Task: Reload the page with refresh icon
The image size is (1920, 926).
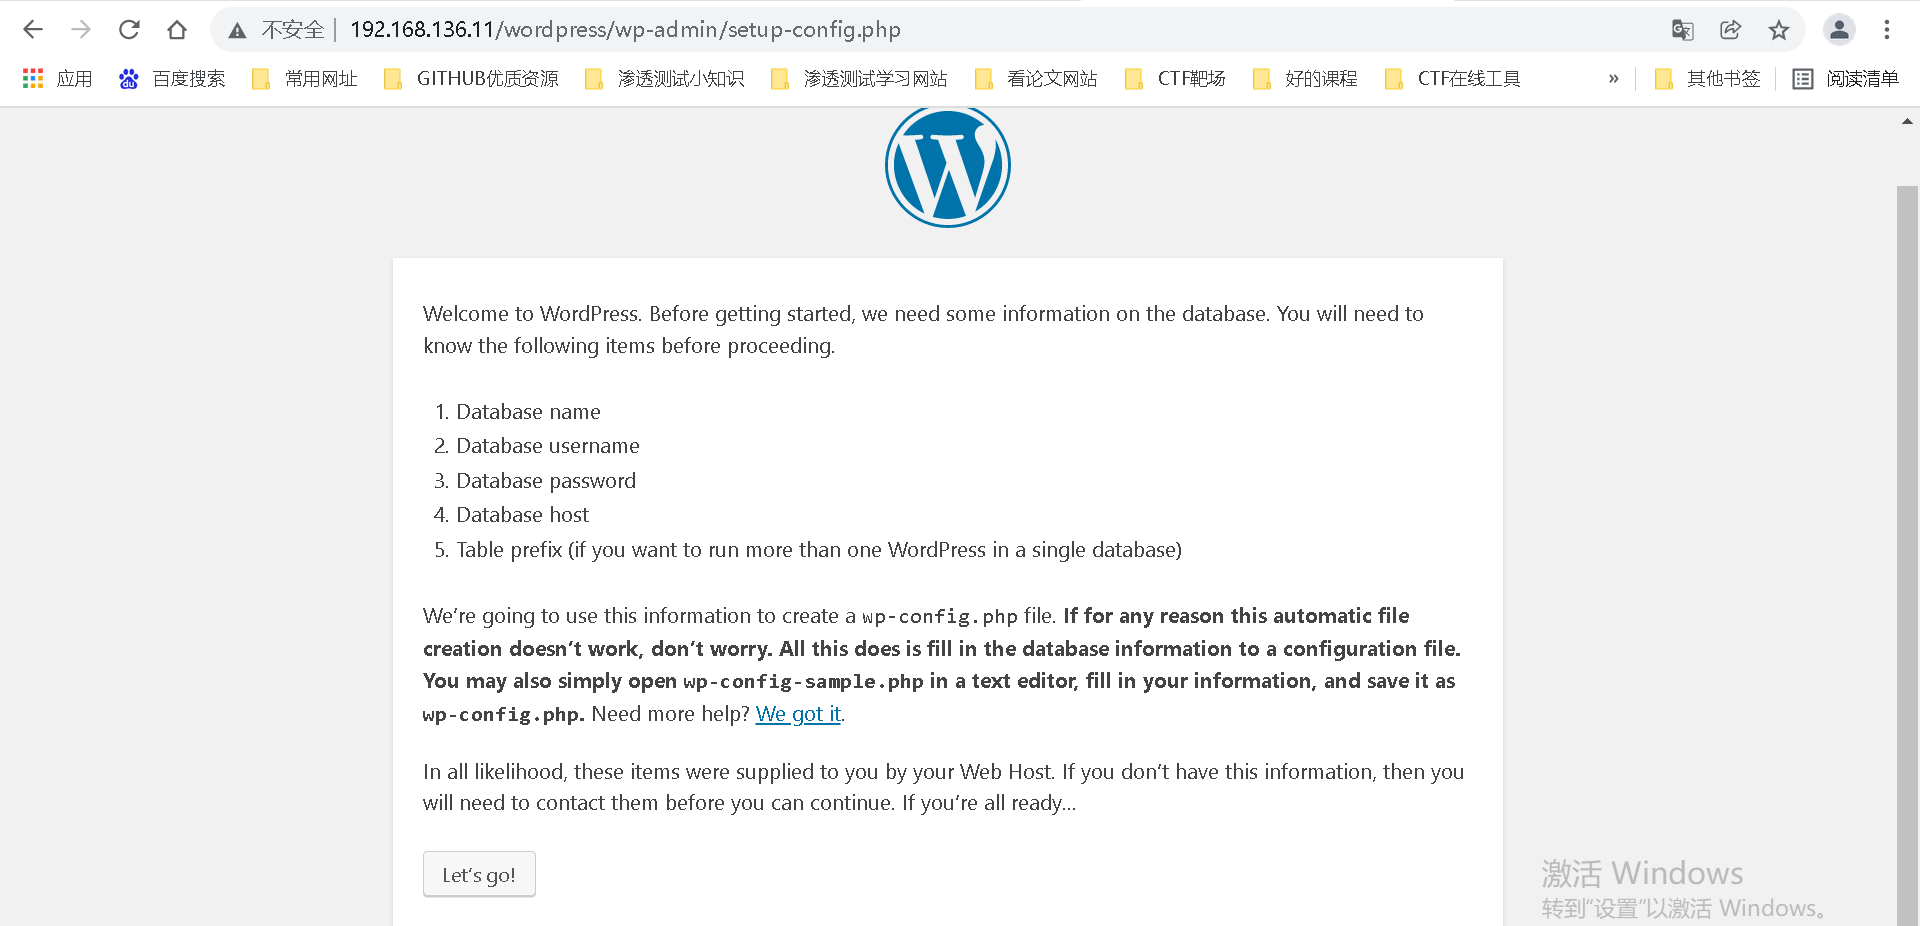Action: click(x=129, y=30)
